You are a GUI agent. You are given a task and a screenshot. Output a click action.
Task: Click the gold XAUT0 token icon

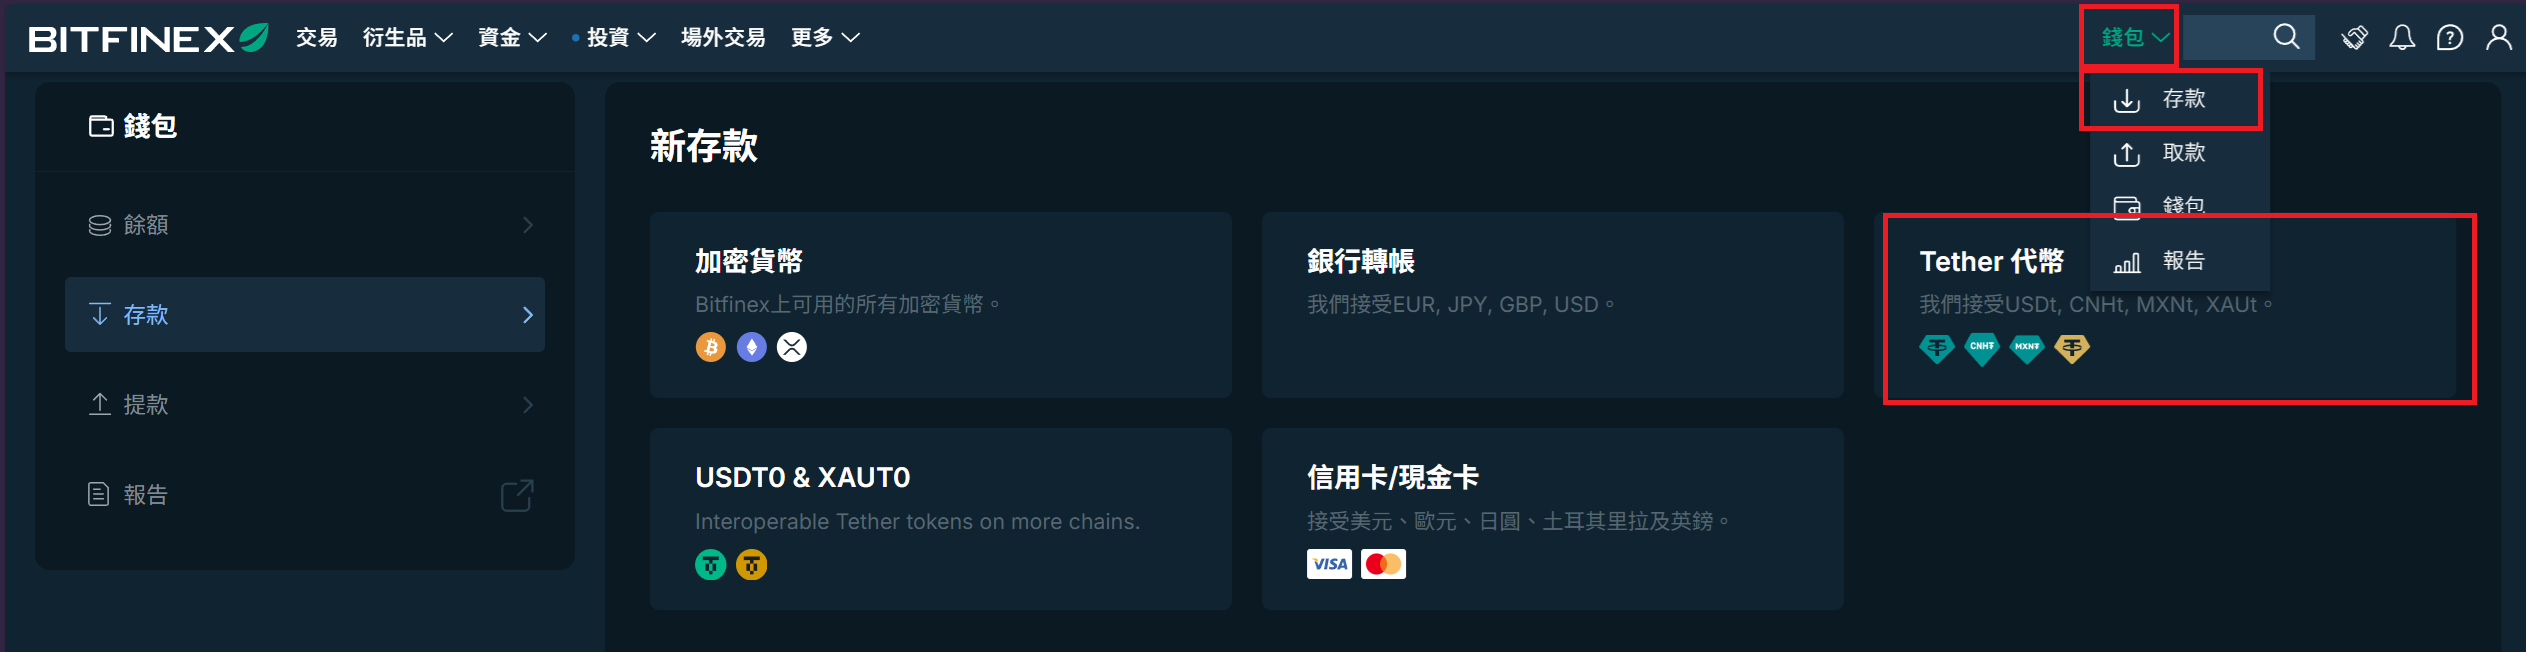pyautogui.click(x=752, y=565)
